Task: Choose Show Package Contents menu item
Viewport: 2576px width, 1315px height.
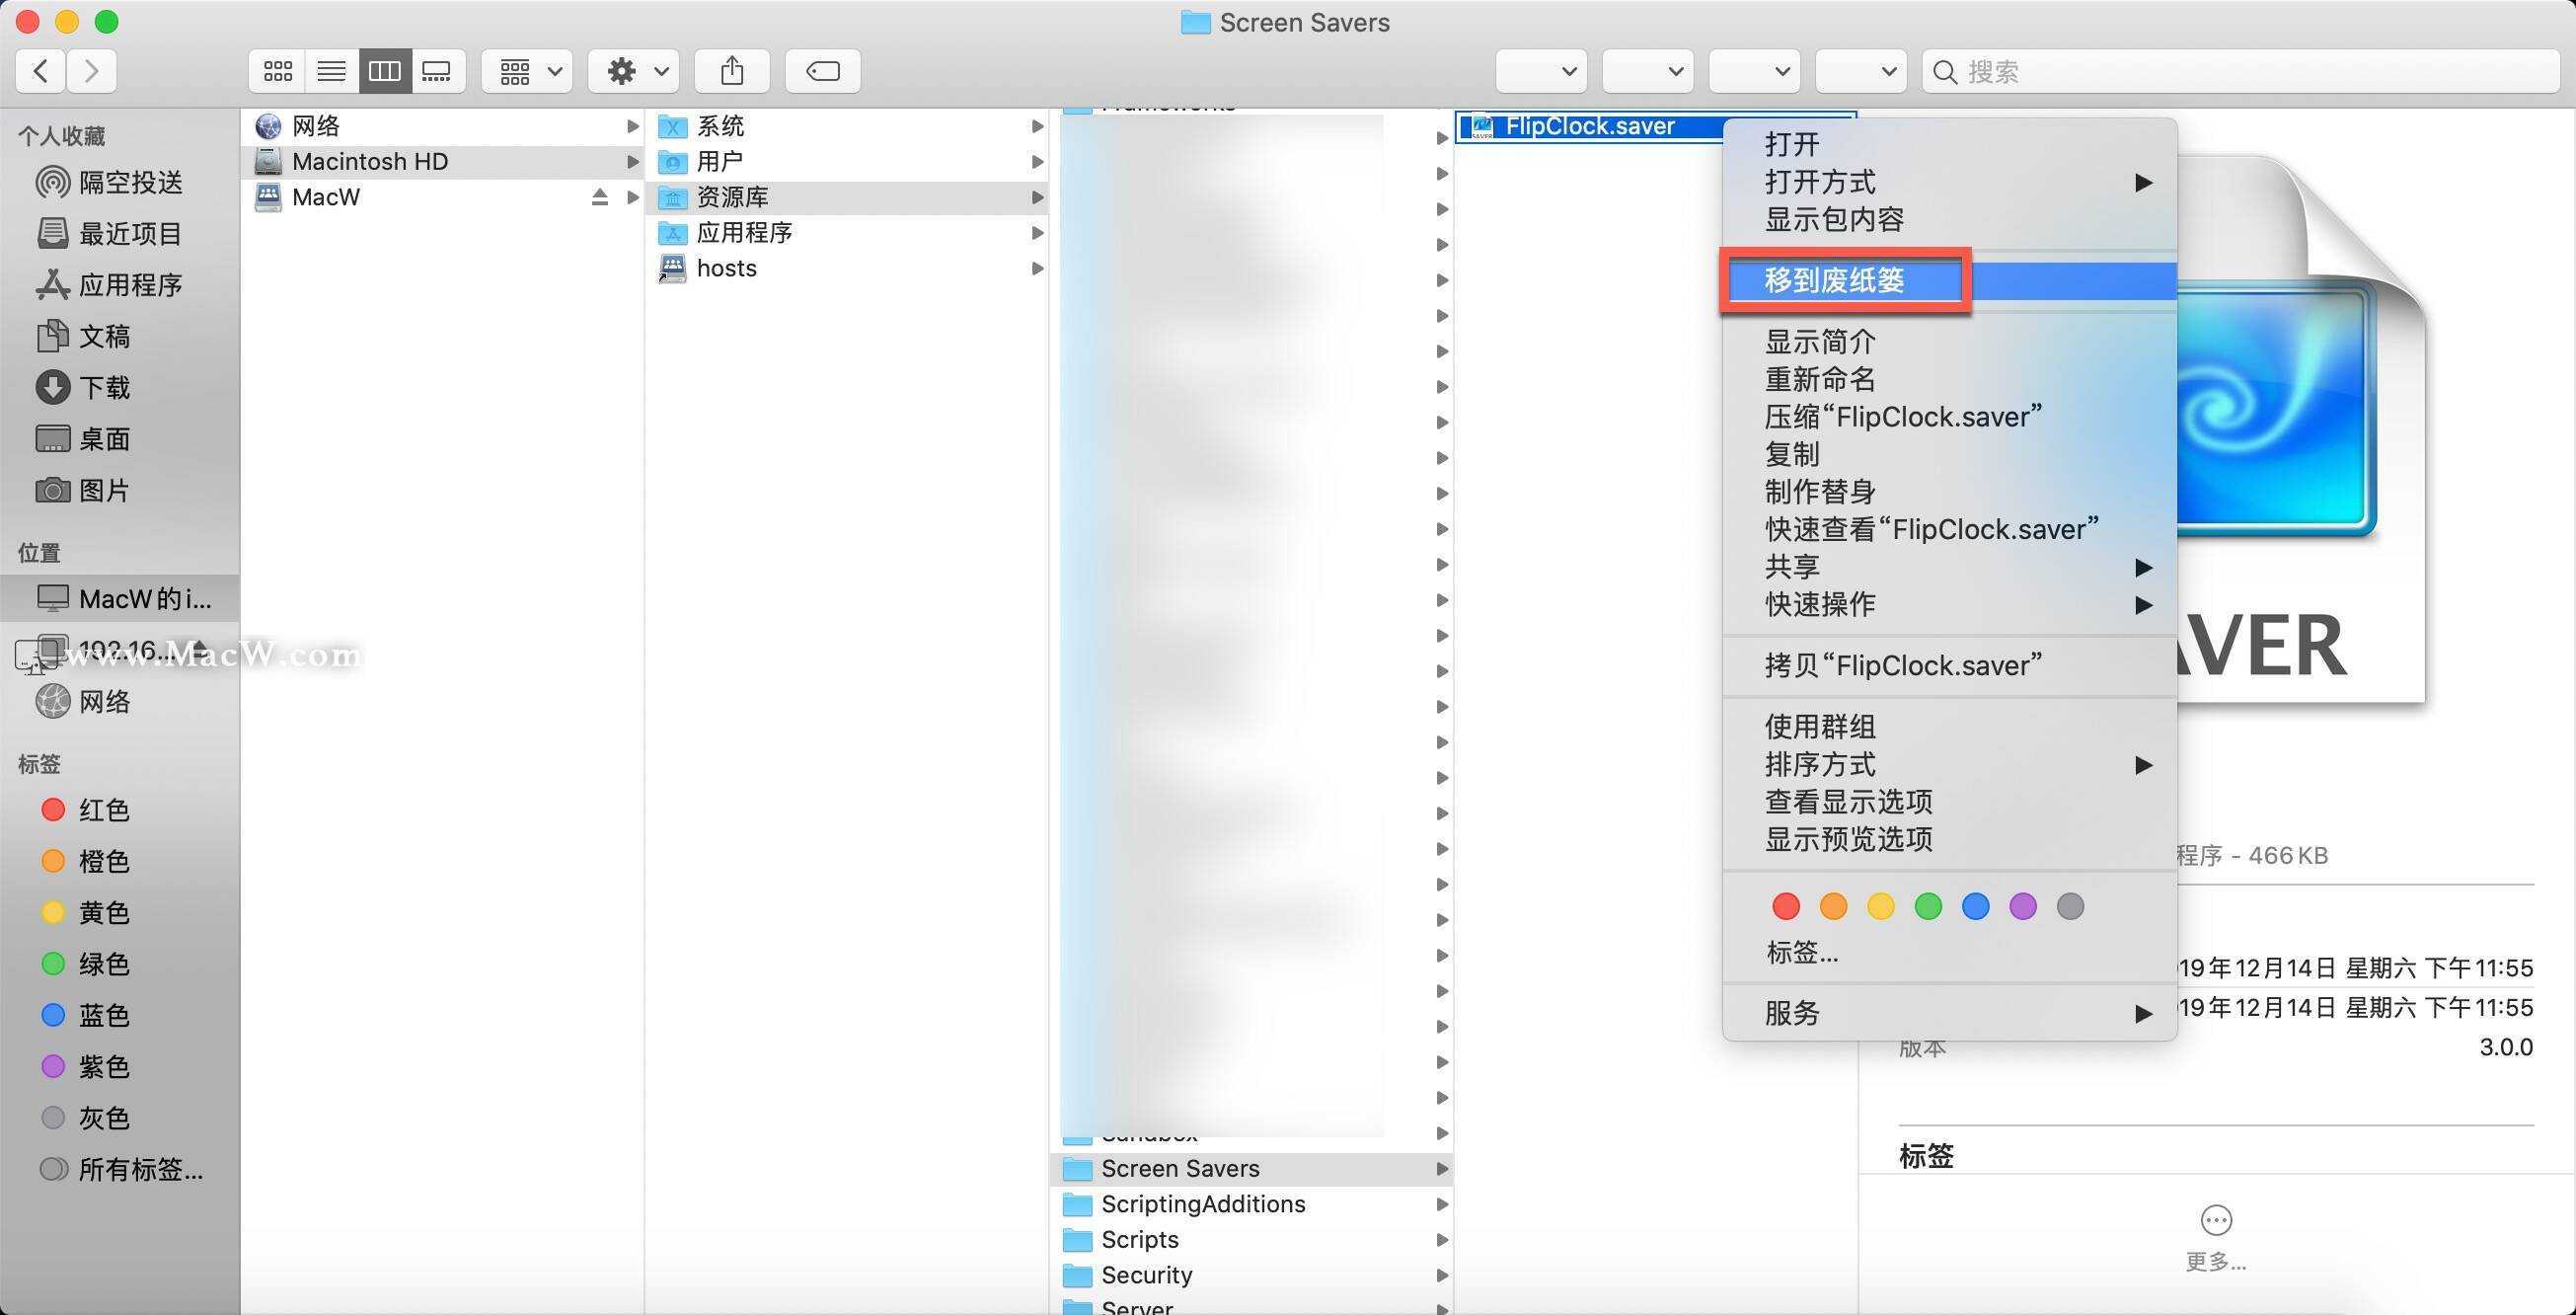Action: coord(1834,219)
